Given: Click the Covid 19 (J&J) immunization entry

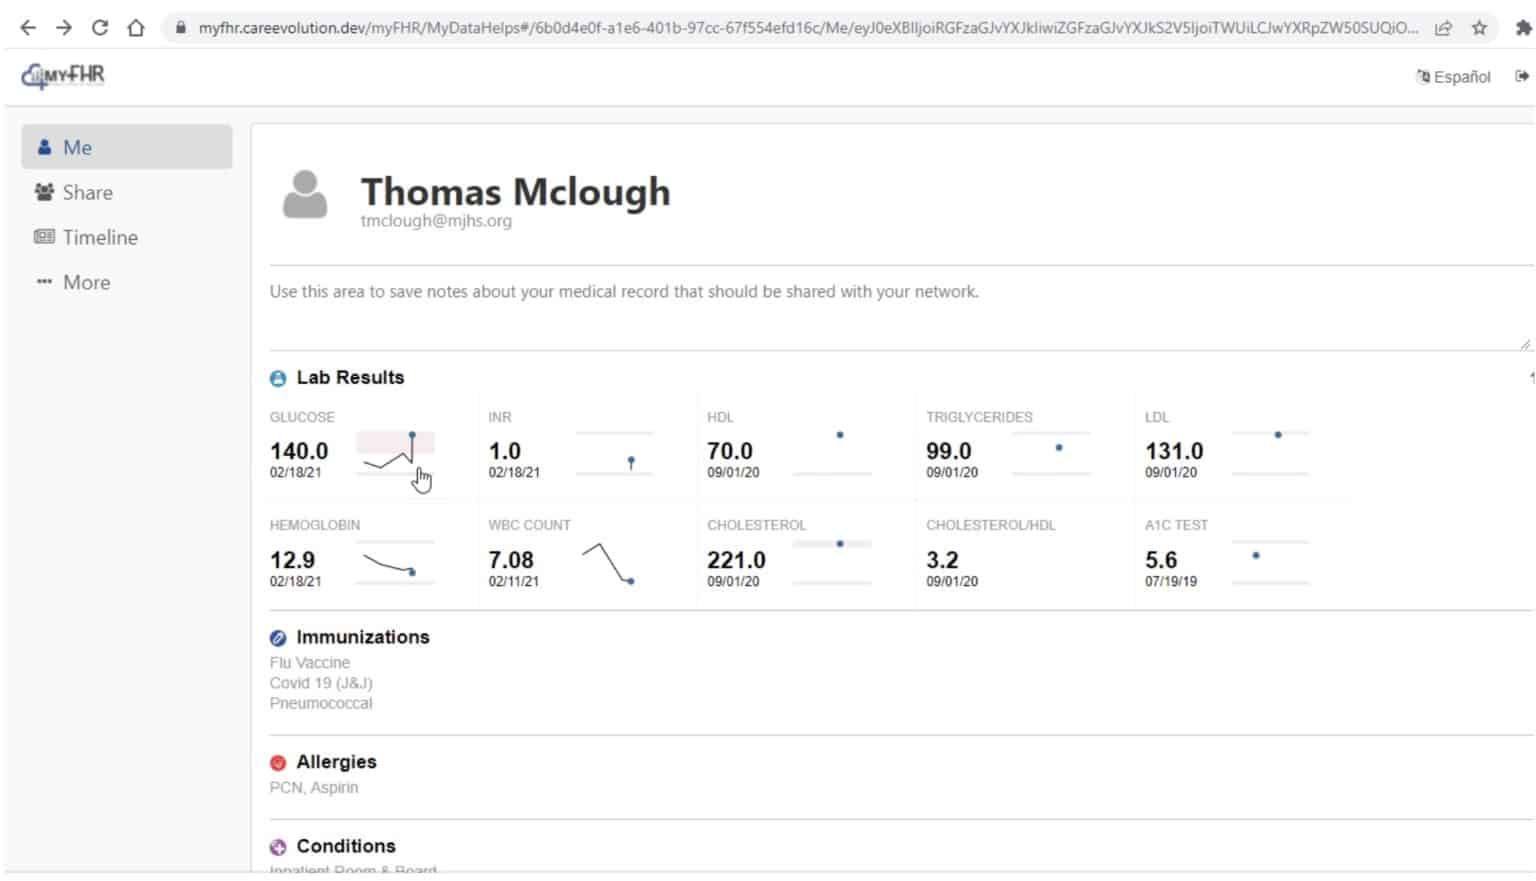Looking at the screenshot, I should 321,683.
